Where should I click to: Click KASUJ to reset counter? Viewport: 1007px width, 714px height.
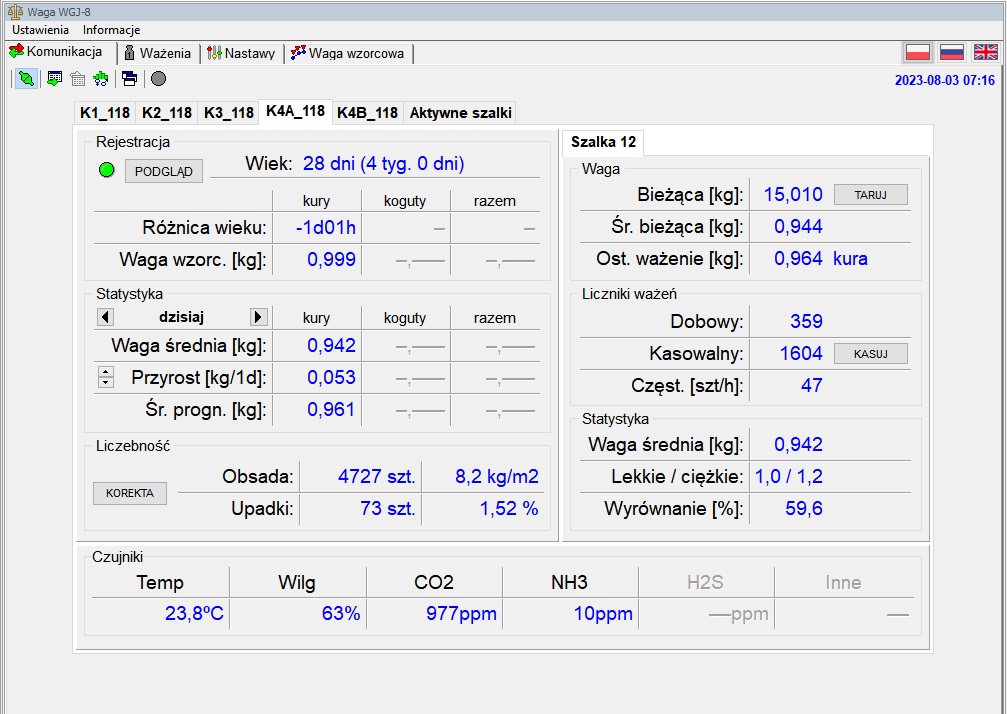pyautogui.click(x=870, y=353)
